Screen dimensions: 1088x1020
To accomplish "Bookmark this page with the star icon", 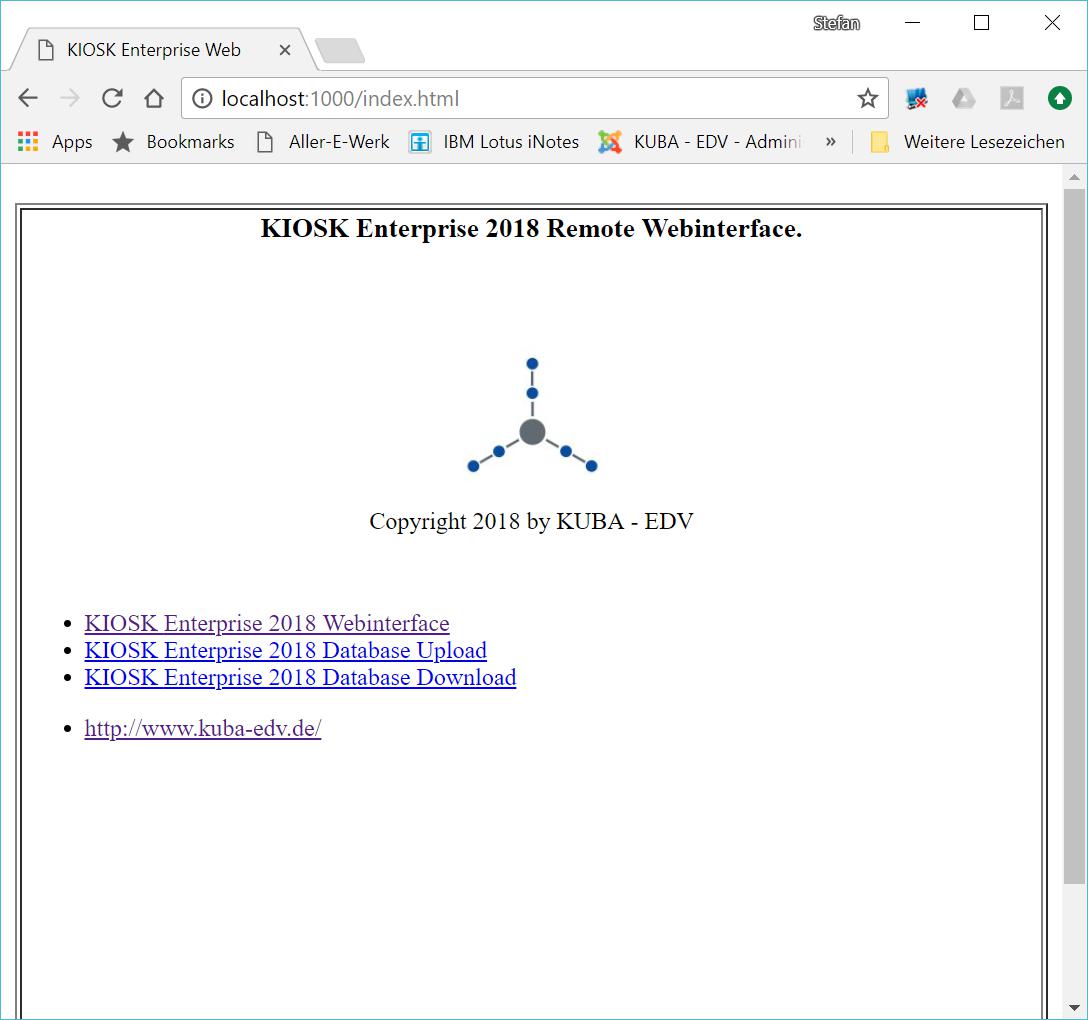I will (x=867, y=99).
